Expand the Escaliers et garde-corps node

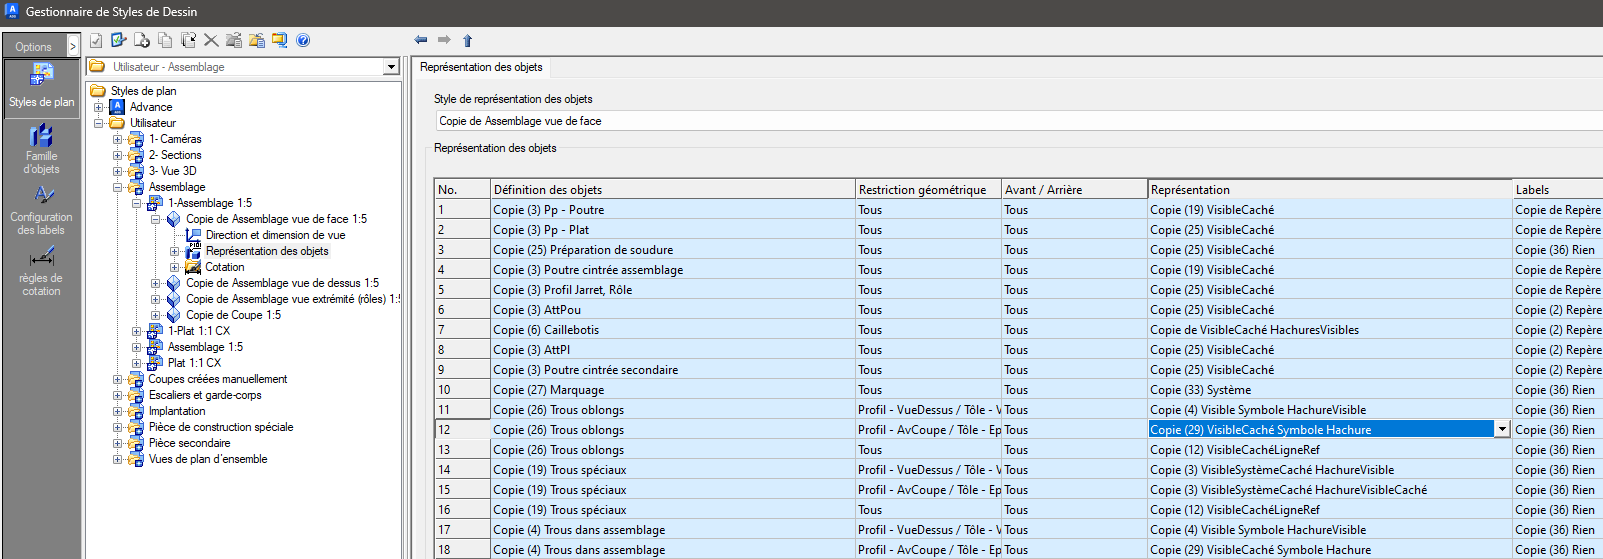[x=117, y=395]
